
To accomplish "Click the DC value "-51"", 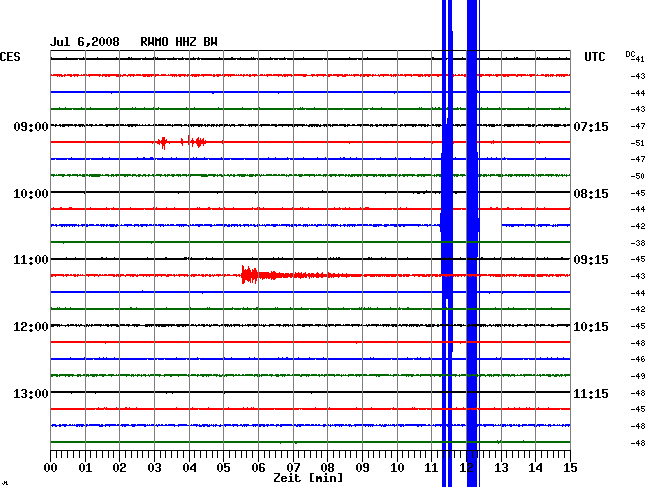I will [638, 143].
